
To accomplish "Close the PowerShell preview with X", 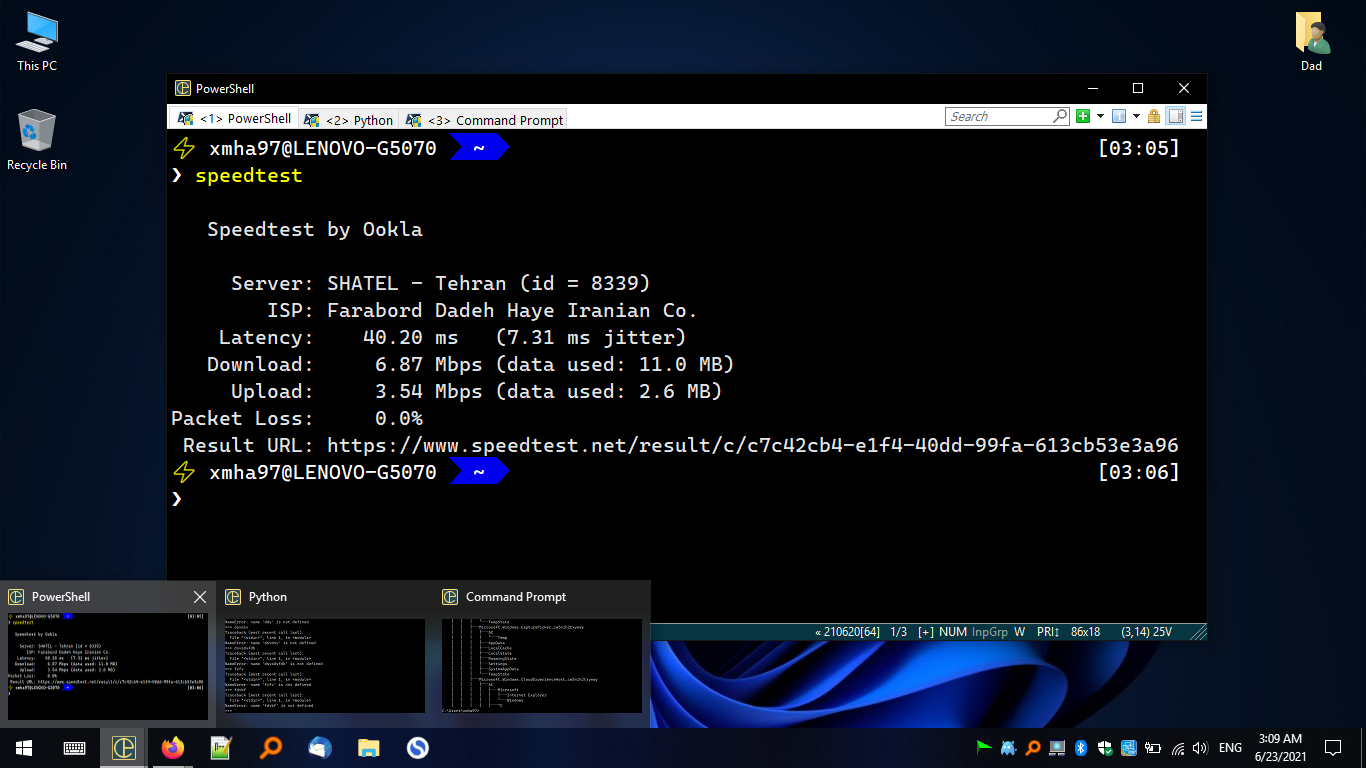I will pyautogui.click(x=200, y=597).
